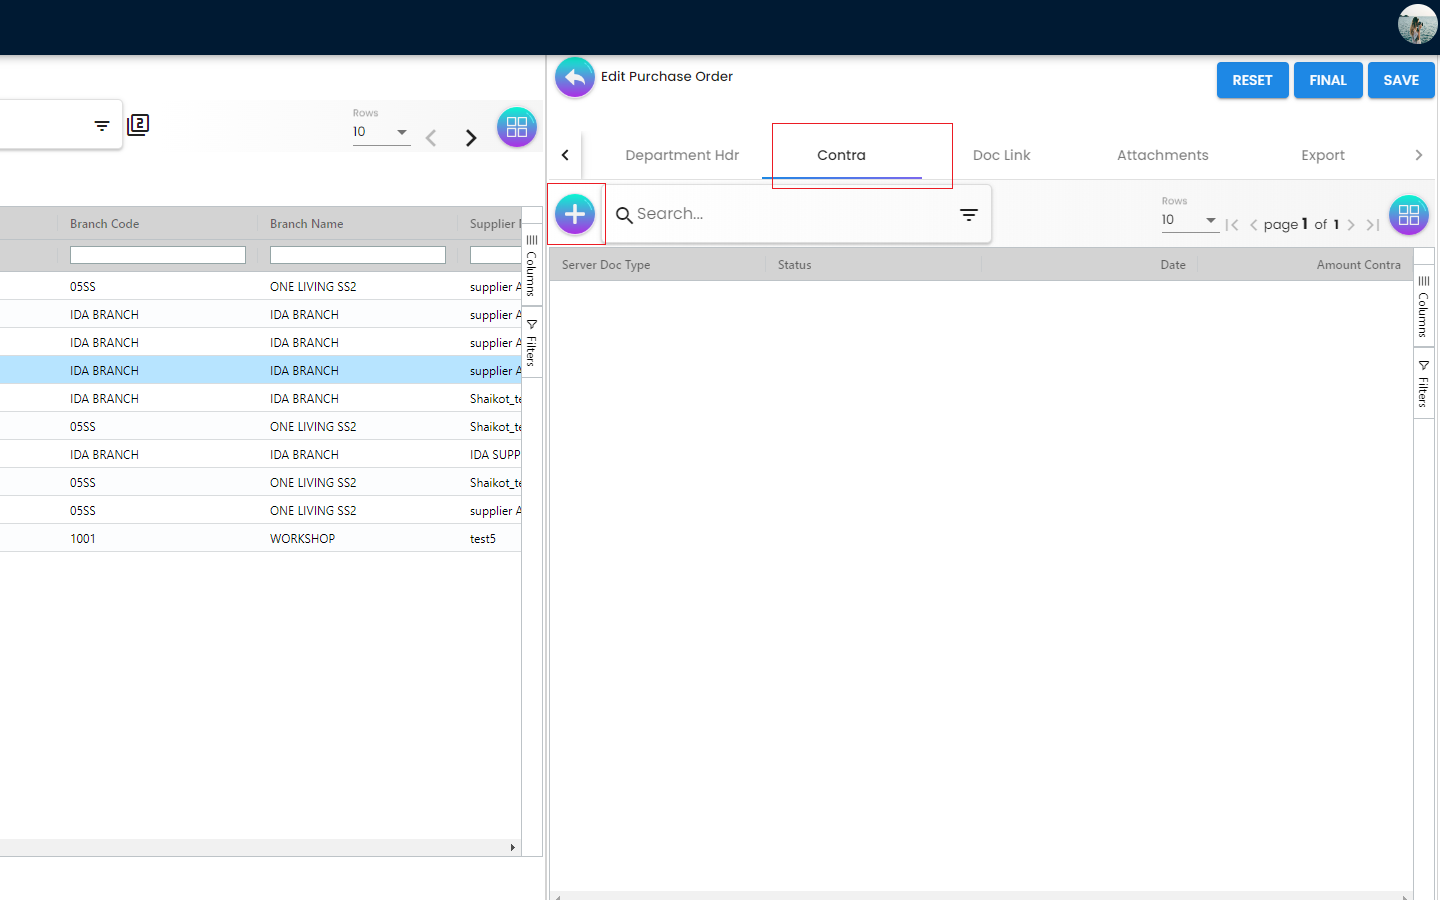Viewport: 1440px width, 900px height.
Task: Open grid view menu in left list panel
Action: click(517, 127)
